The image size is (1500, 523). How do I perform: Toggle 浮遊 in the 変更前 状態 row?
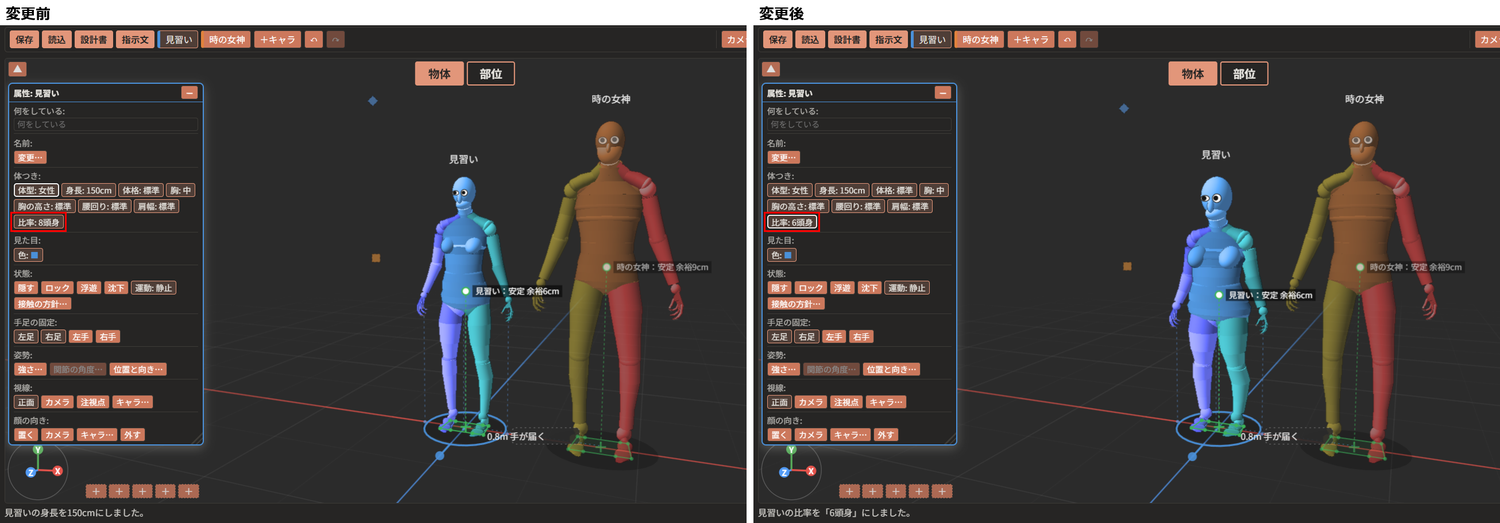tap(88, 287)
